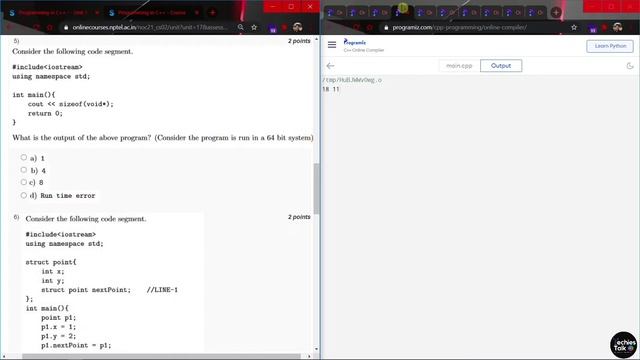This screenshot has height=360, width=640.
Task: Click the 'p1.nextPoint = p1;' code line
Action: (76, 345)
